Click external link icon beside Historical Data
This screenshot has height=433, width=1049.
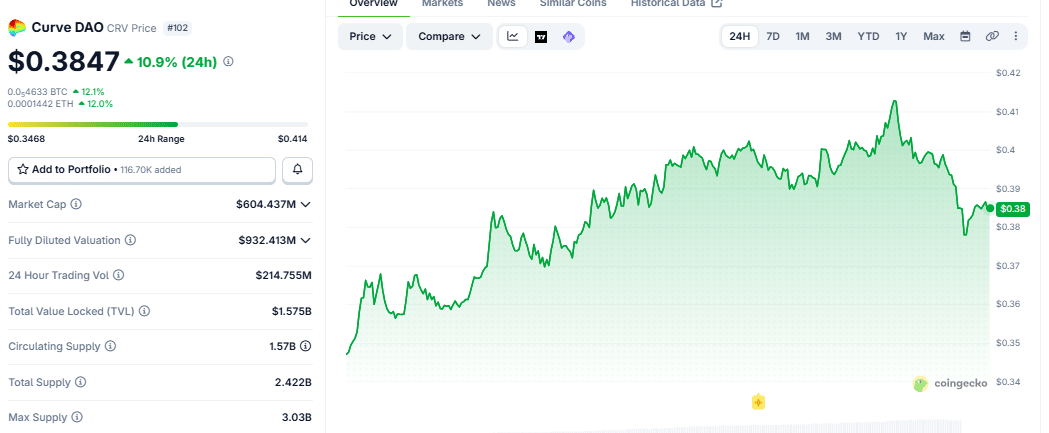717,3
